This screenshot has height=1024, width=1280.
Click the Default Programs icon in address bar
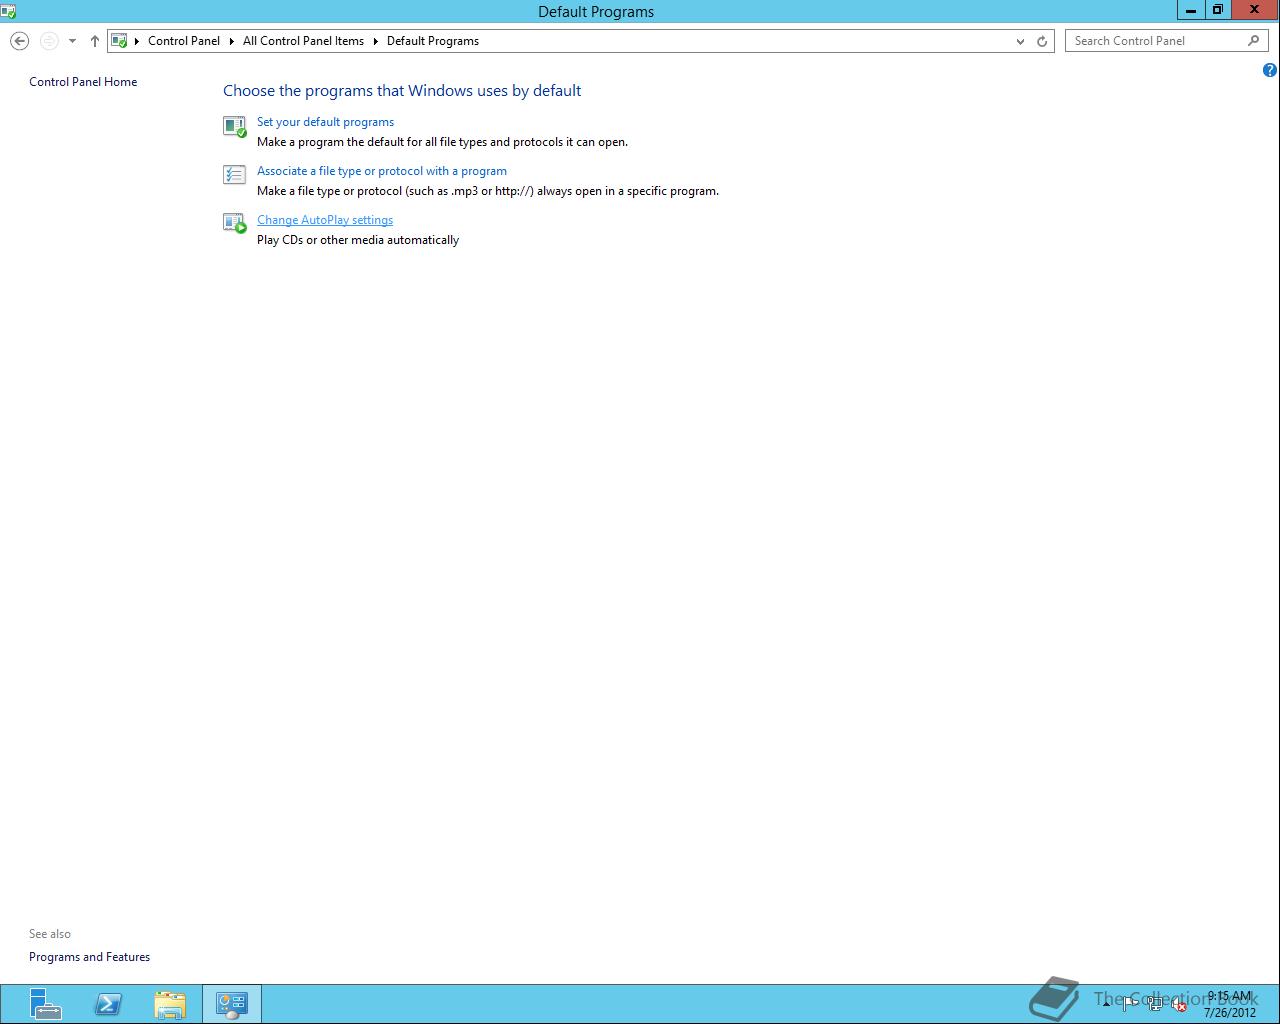(119, 41)
